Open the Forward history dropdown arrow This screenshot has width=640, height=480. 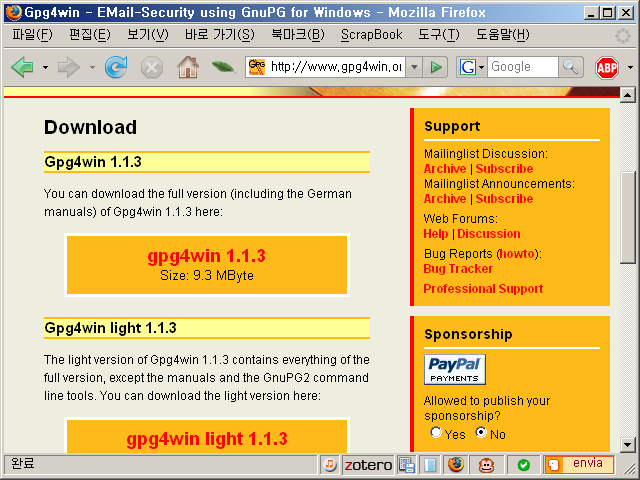(x=92, y=67)
